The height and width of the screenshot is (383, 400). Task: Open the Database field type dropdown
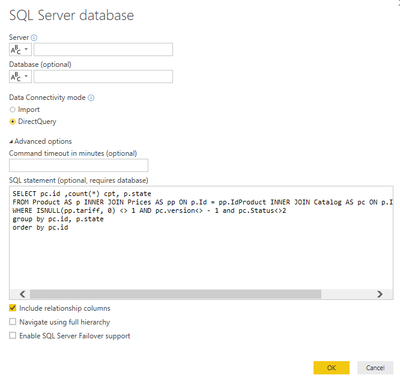(20, 76)
